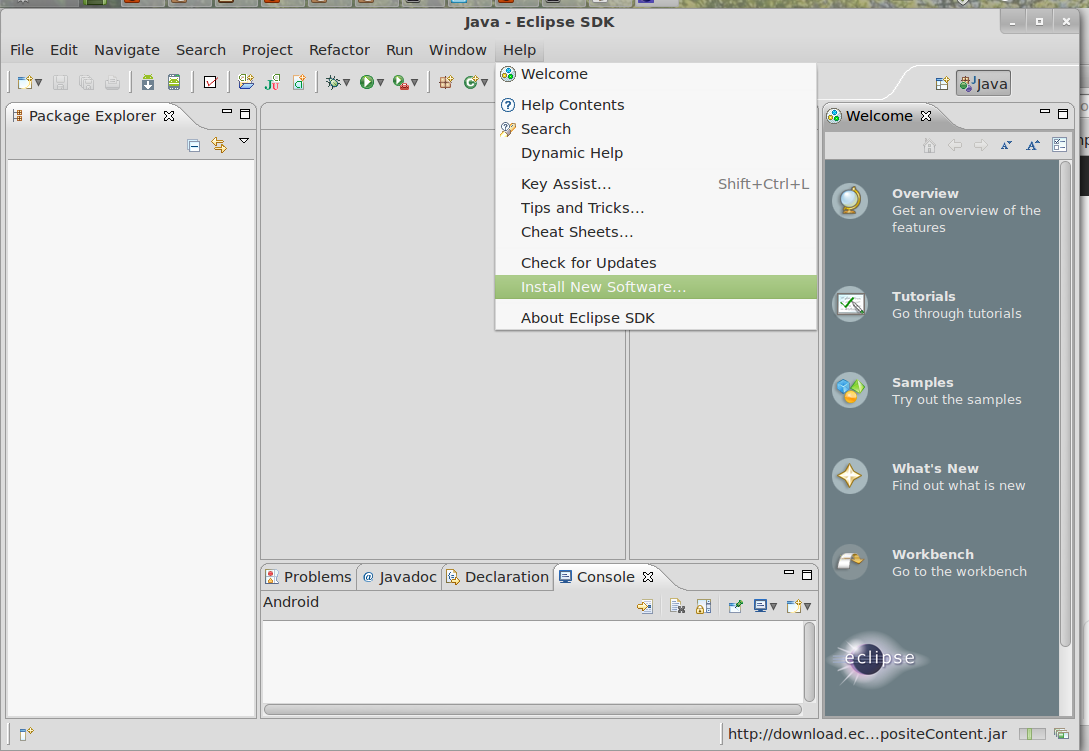Open the Debug dropdown arrow

coord(346,83)
